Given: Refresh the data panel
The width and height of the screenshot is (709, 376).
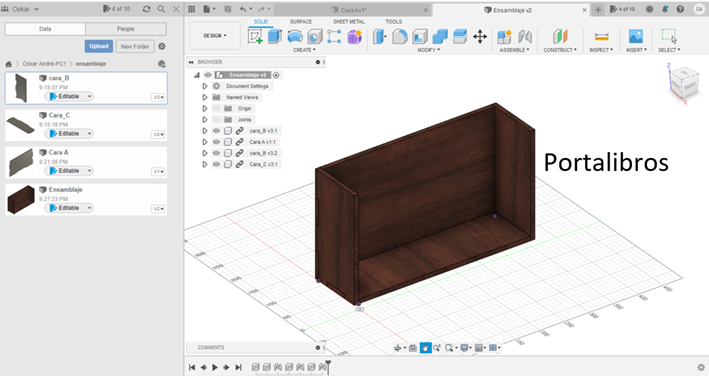Looking at the screenshot, I should pyautogui.click(x=146, y=9).
